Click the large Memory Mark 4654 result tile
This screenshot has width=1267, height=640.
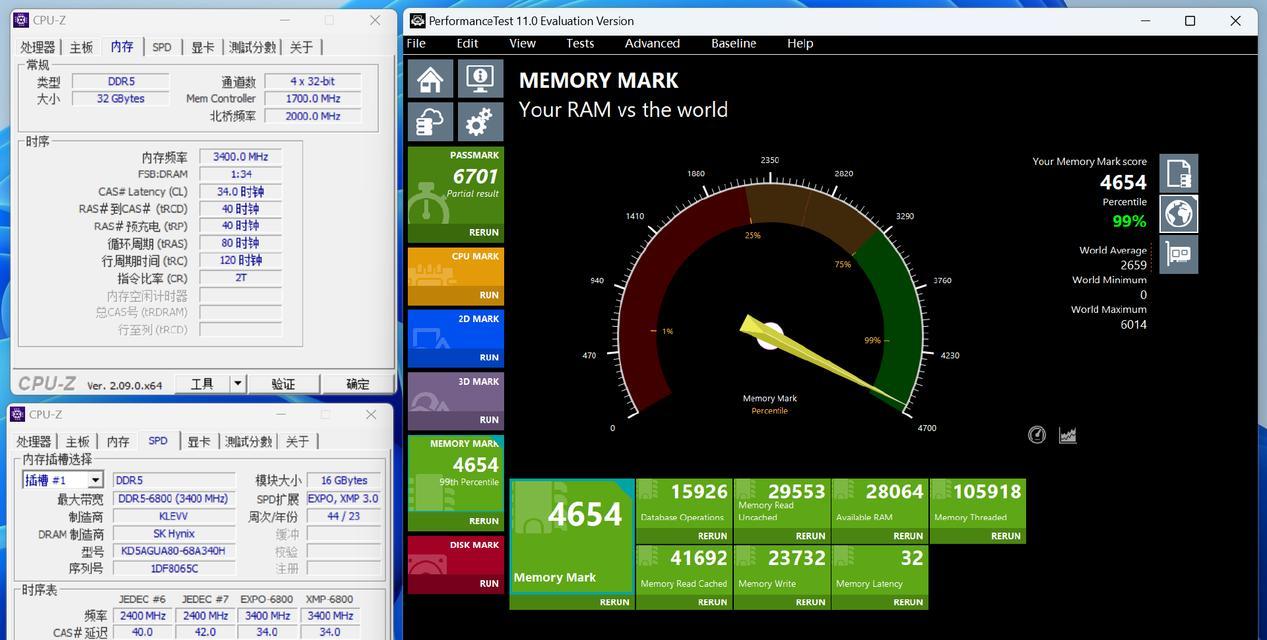[x=572, y=544]
